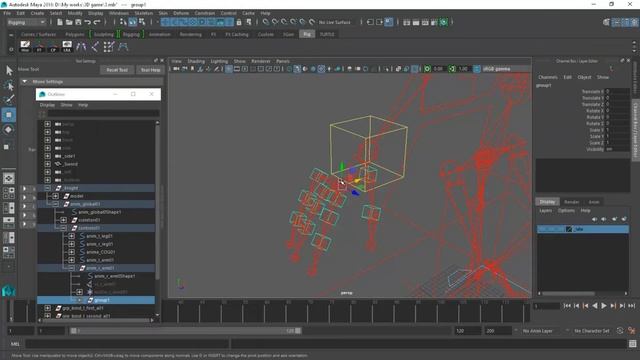Click the layer editor horizontal scrollbar
This screenshot has width=640, height=360.
[568, 293]
